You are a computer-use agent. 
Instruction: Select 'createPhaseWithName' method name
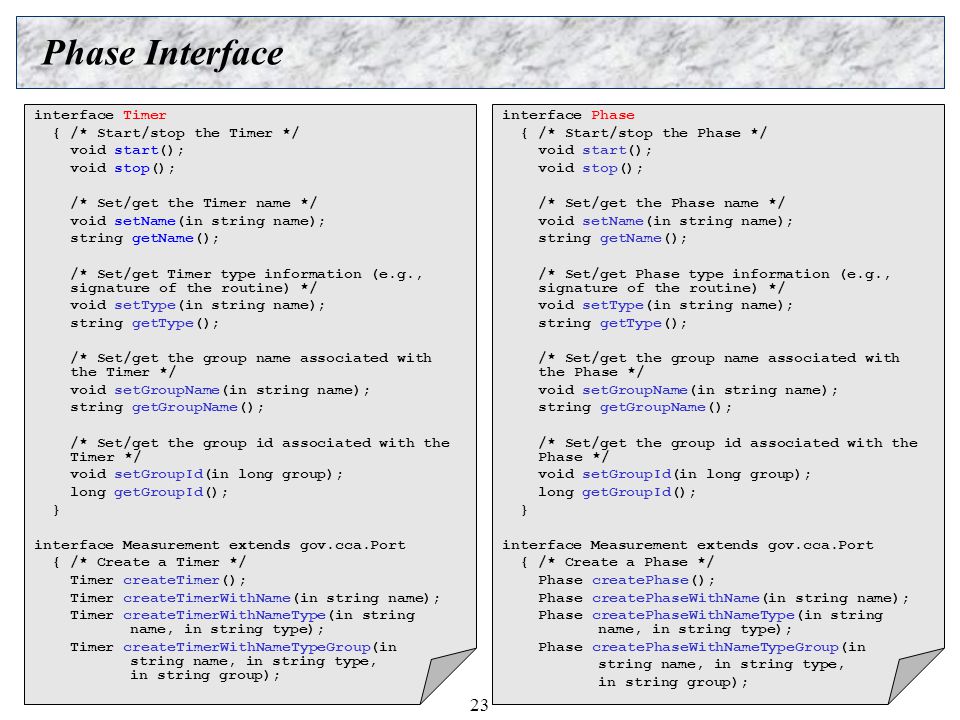click(675, 598)
